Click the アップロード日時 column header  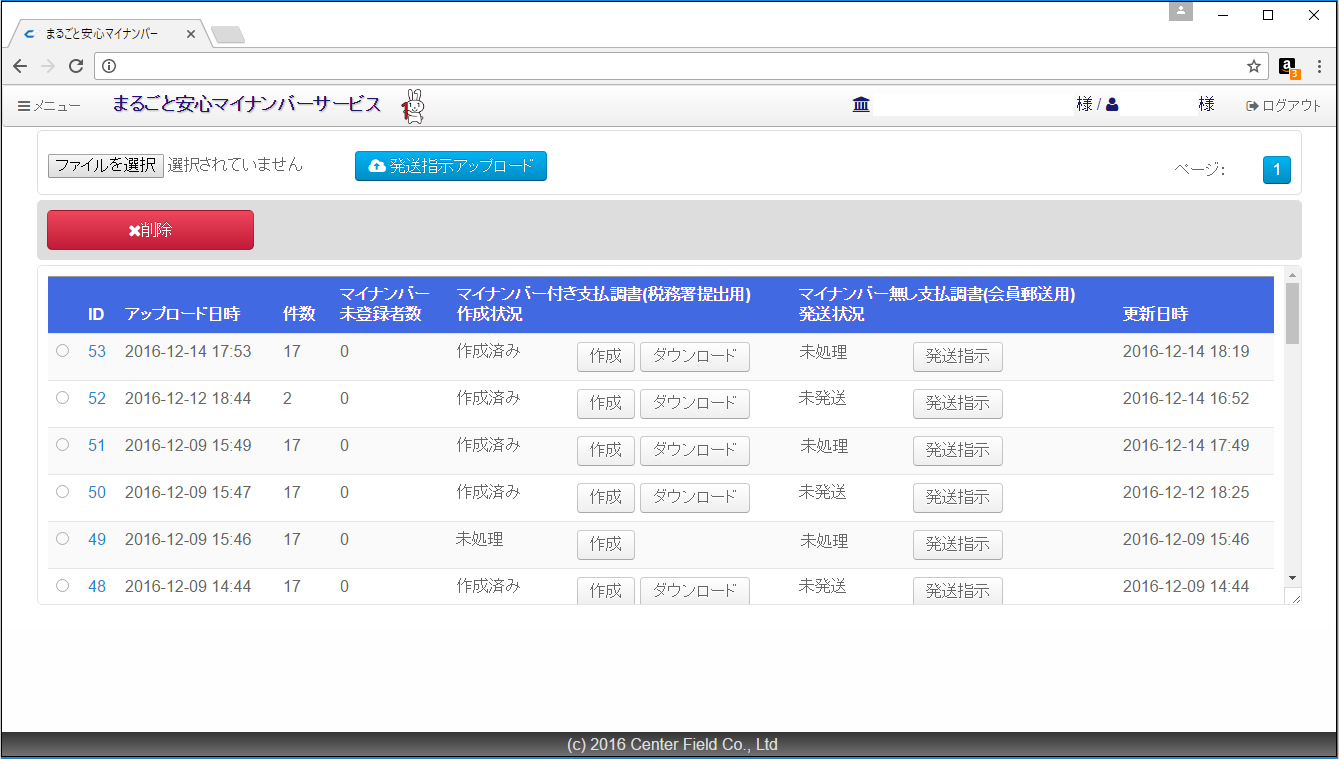point(182,314)
